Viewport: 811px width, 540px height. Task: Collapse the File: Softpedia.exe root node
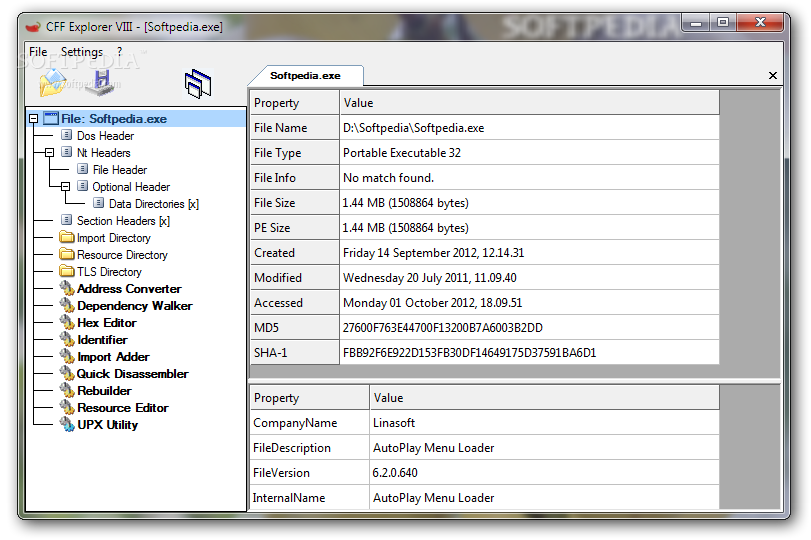pyautogui.click(x=34, y=119)
